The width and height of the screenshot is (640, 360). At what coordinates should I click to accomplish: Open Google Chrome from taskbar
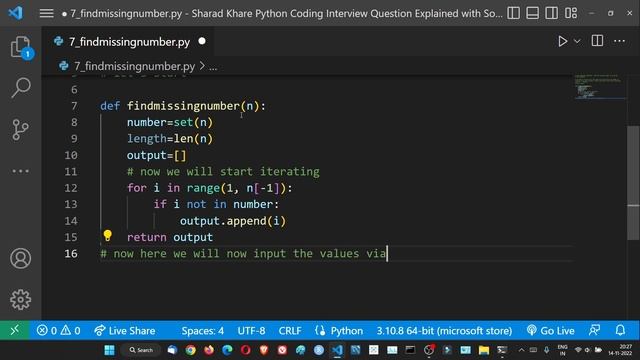tap(190, 350)
